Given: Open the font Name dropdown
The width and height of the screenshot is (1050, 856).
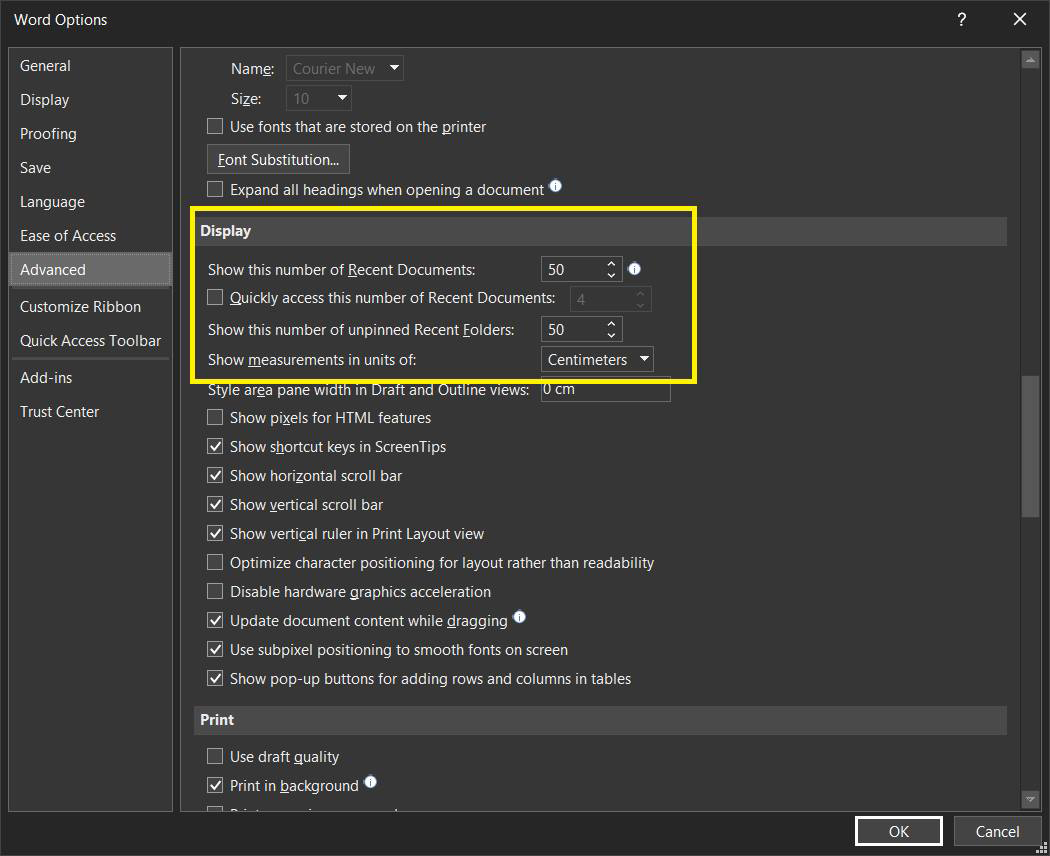Looking at the screenshot, I should 345,68.
